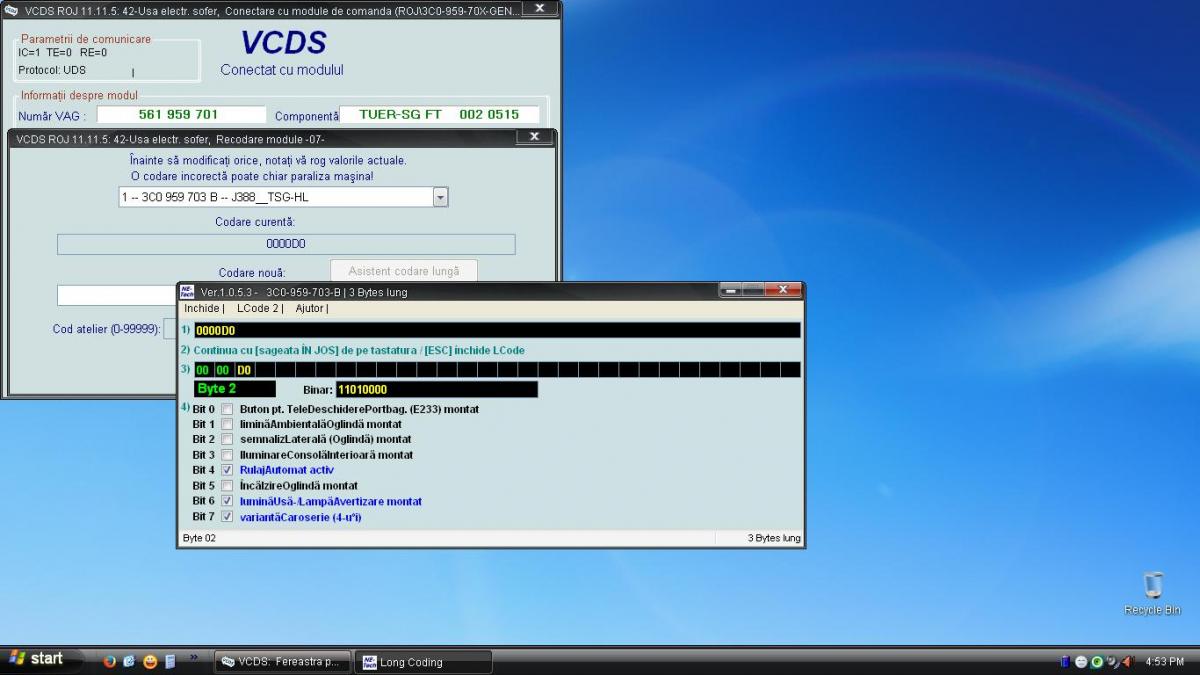The image size is (1200, 675).
Task: Open the Ajutor help menu
Action: (x=311, y=308)
